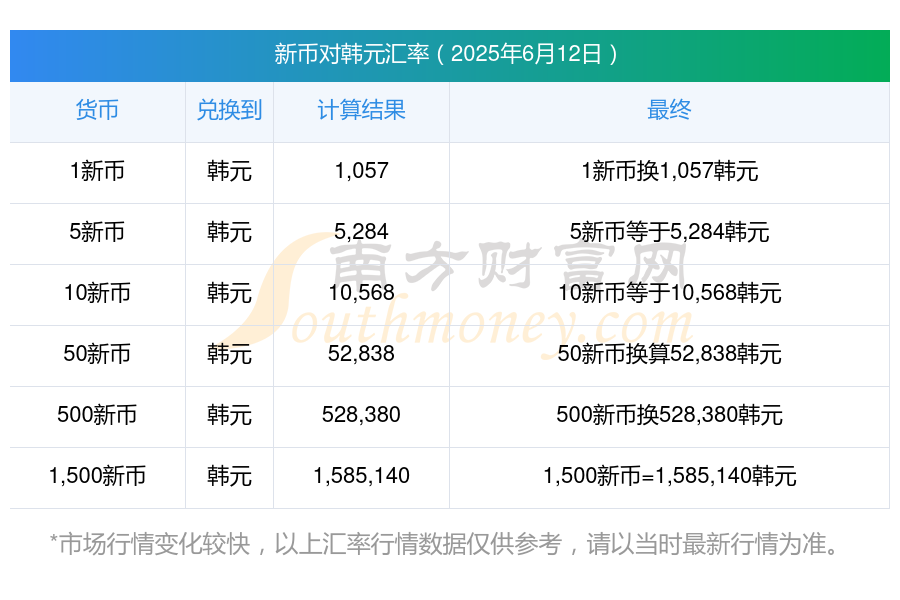This screenshot has width=900, height=600.
Task: Select the 5,284 result value
Action: [362, 231]
